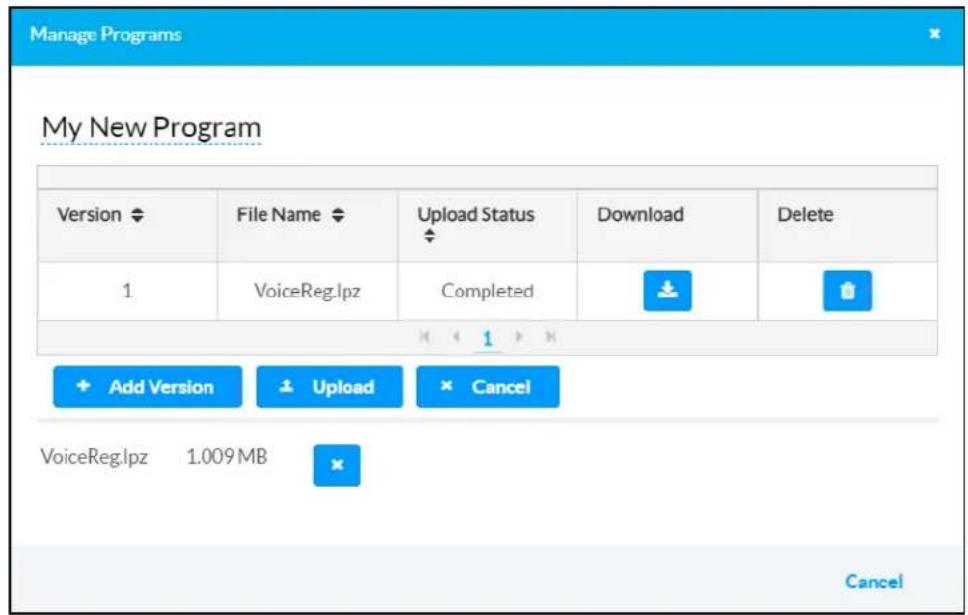The width and height of the screenshot is (968, 615).
Task: Click blue Cancel button next to Upload
Action: click(488, 387)
